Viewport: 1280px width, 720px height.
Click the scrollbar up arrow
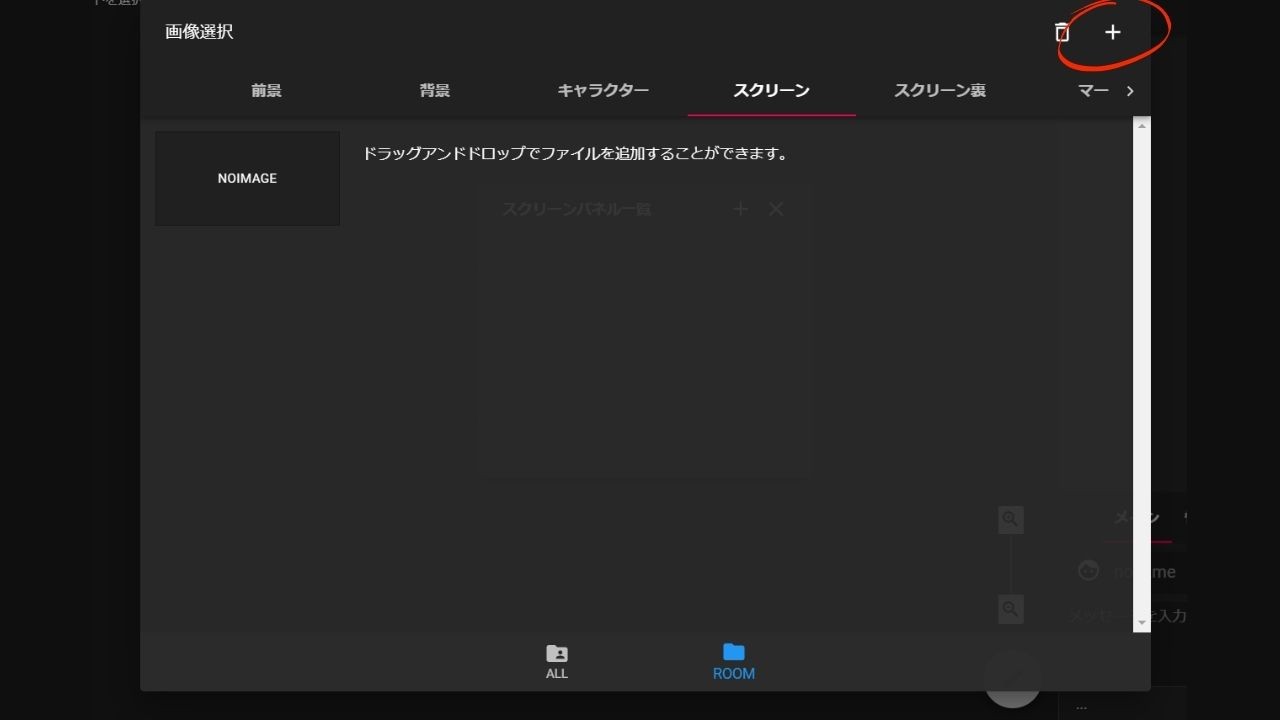coord(1142,125)
